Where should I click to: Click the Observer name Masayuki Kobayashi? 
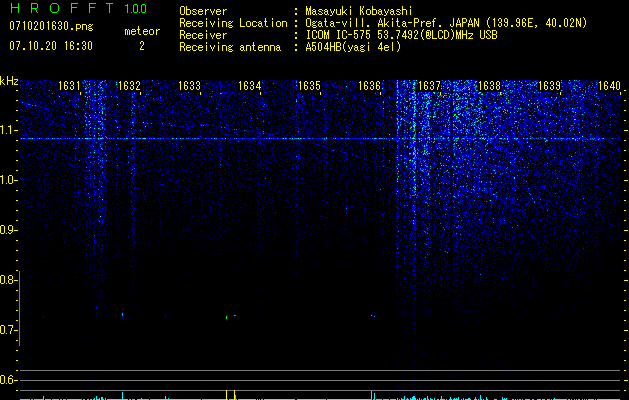[359, 11]
